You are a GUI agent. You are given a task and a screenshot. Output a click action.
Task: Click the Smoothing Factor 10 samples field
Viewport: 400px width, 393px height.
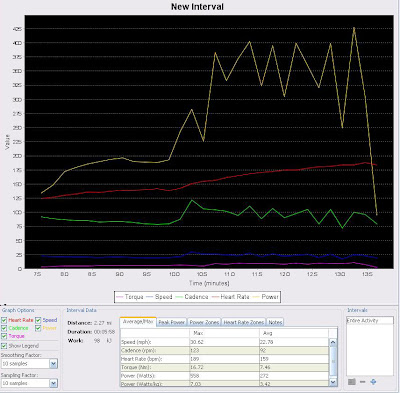25,364
